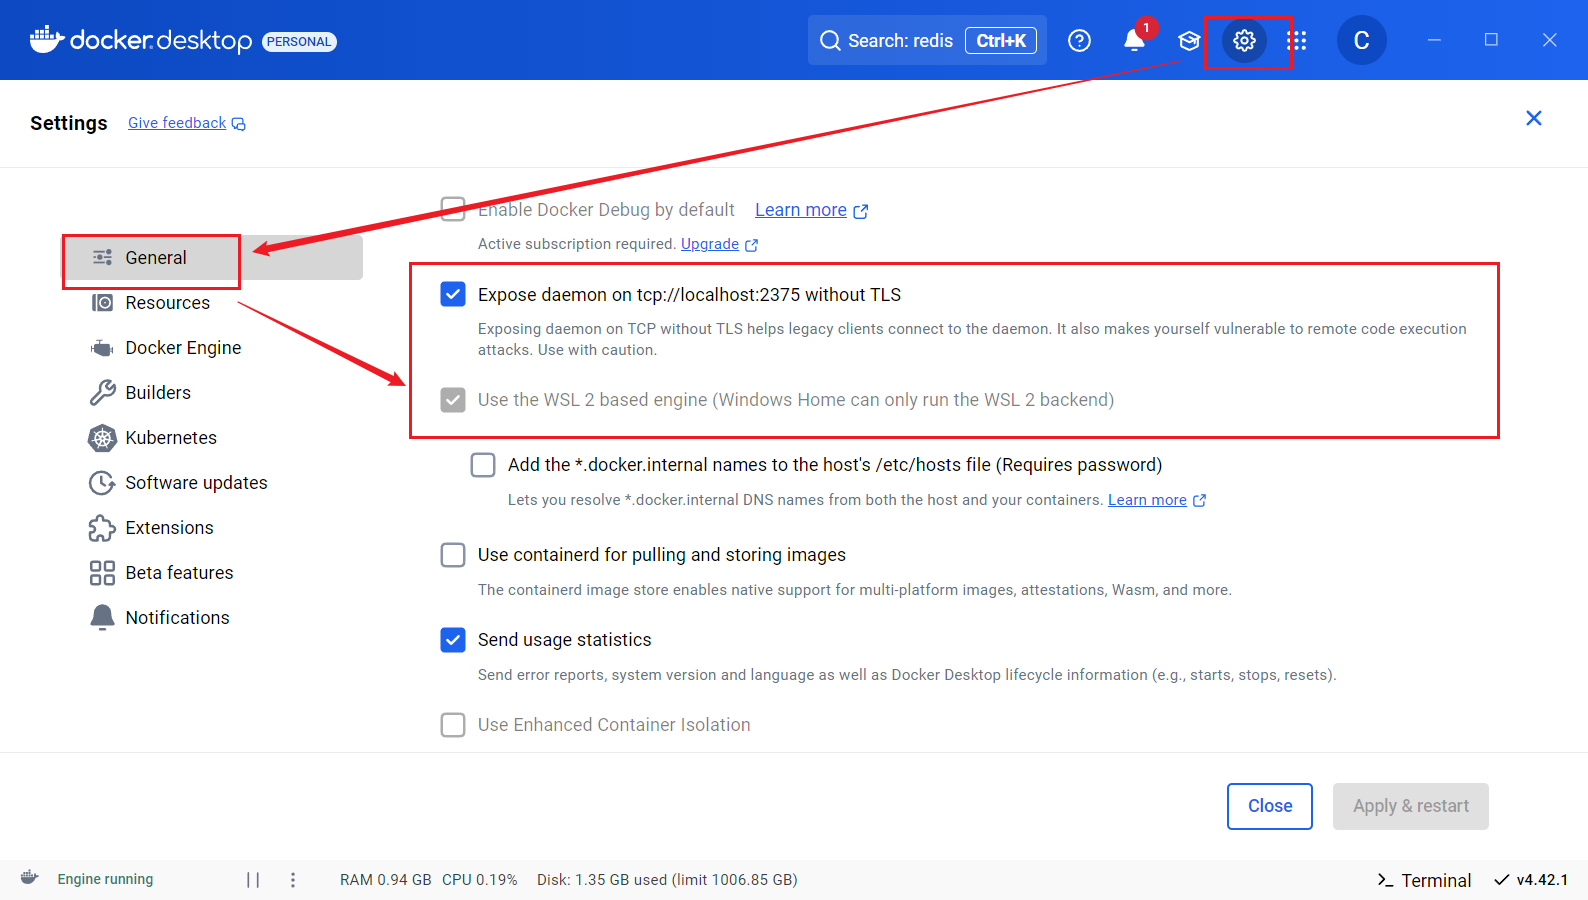
Task: Click the Kubernetes helm icon
Action: (102, 438)
